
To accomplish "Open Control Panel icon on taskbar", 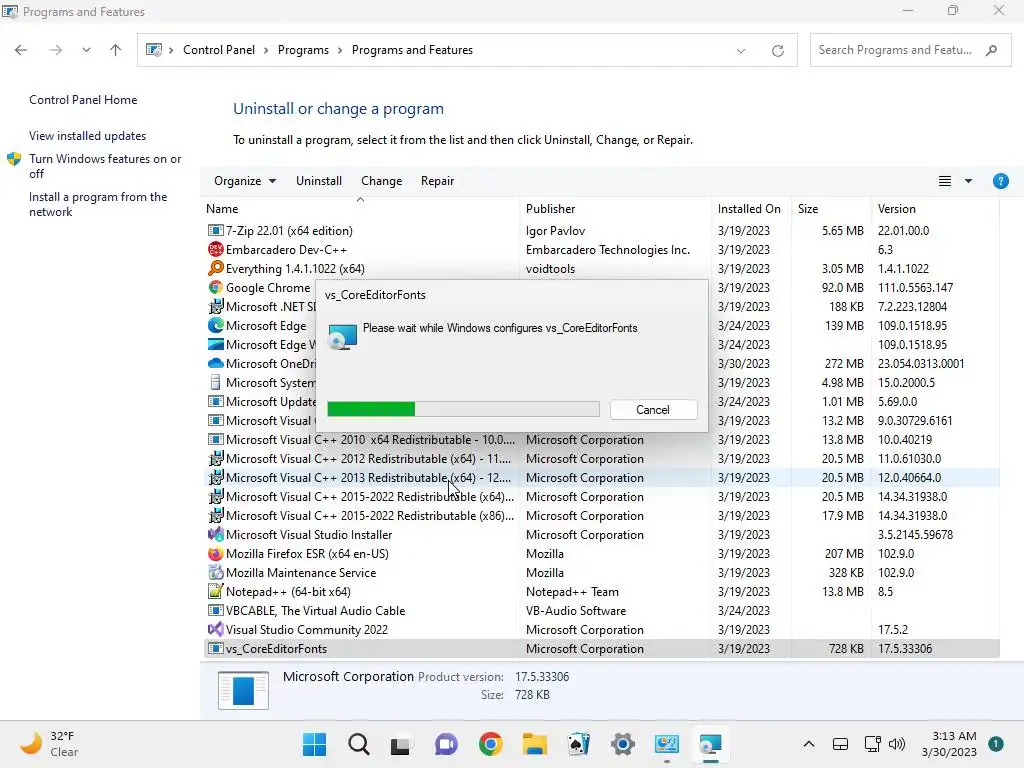I will (667, 744).
